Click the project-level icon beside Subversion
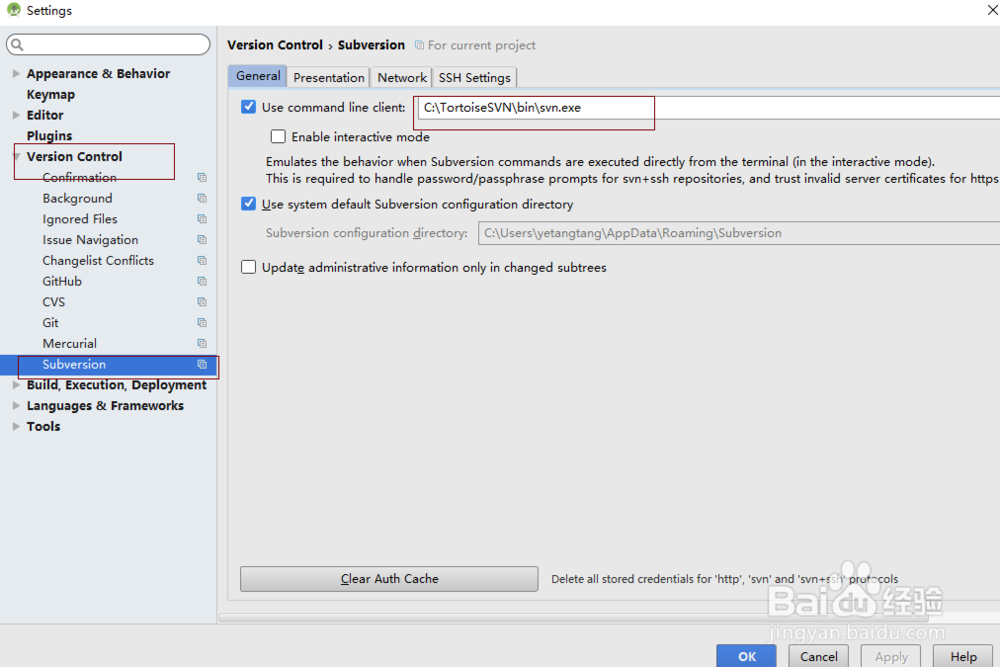 [202, 364]
